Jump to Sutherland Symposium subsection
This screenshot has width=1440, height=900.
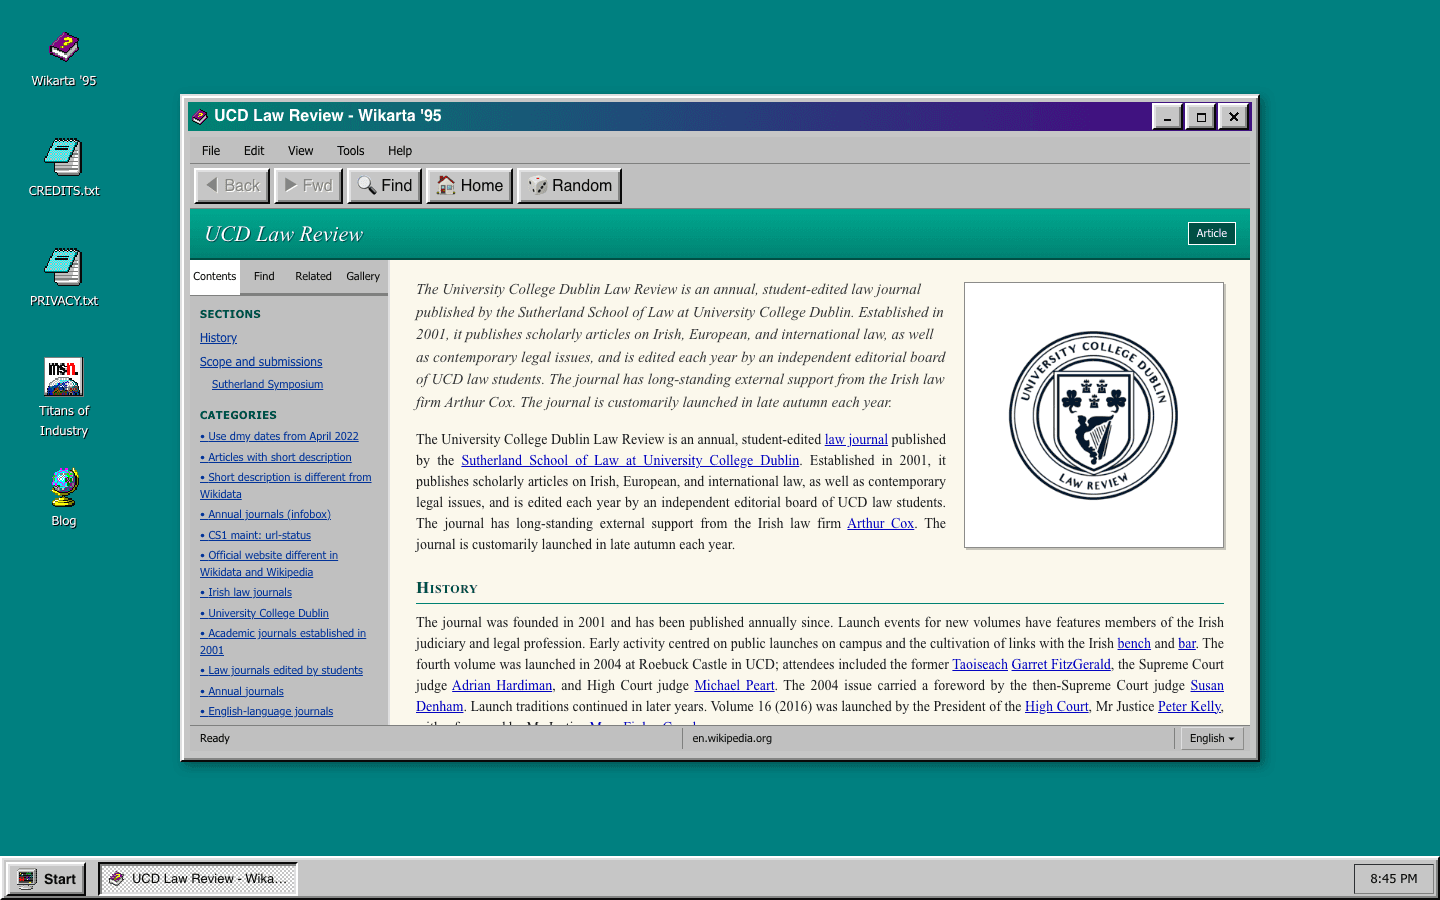(267, 384)
